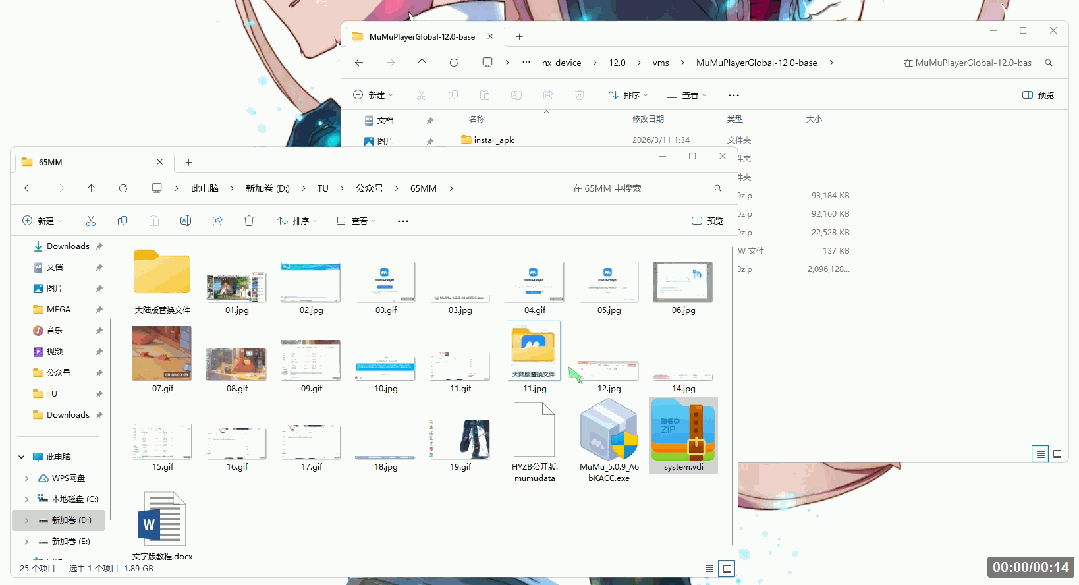Switch 65MM window to large icons view

[x=726, y=568]
